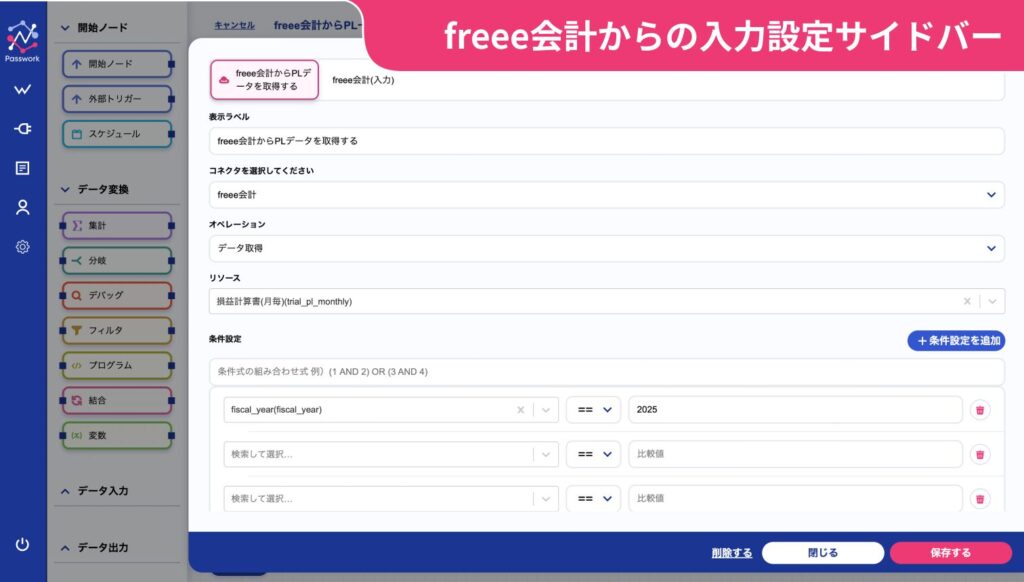Open the Passwork logo home

(x=23, y=41)
